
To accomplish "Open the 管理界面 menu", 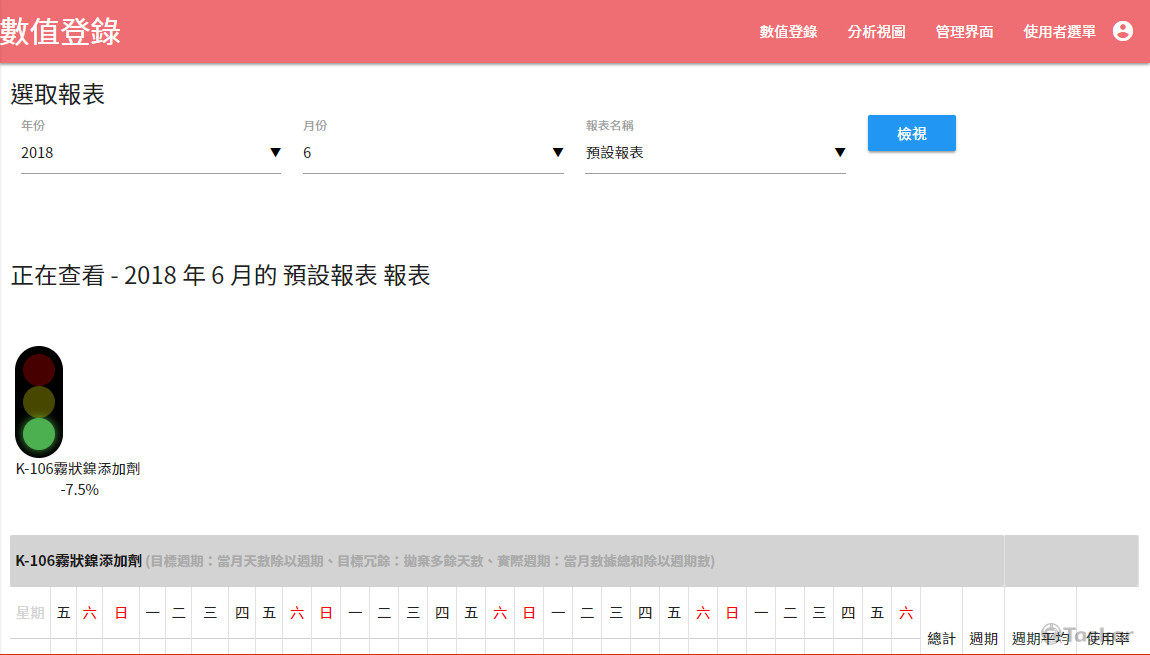I will tap(963, 31).
